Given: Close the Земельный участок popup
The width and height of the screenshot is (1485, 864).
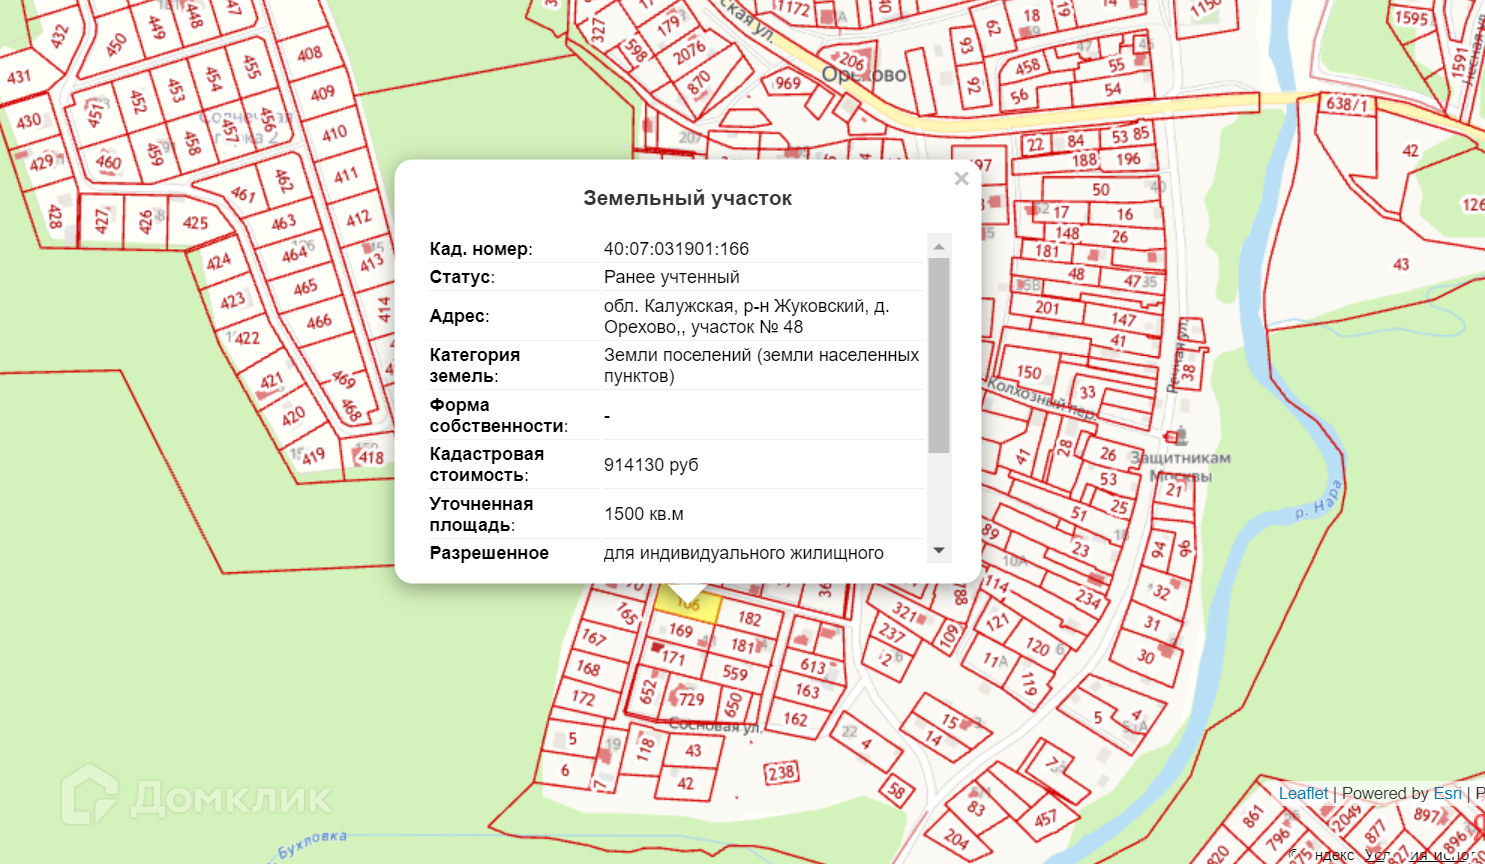Looking at the screenshot, I should (961, 179).
